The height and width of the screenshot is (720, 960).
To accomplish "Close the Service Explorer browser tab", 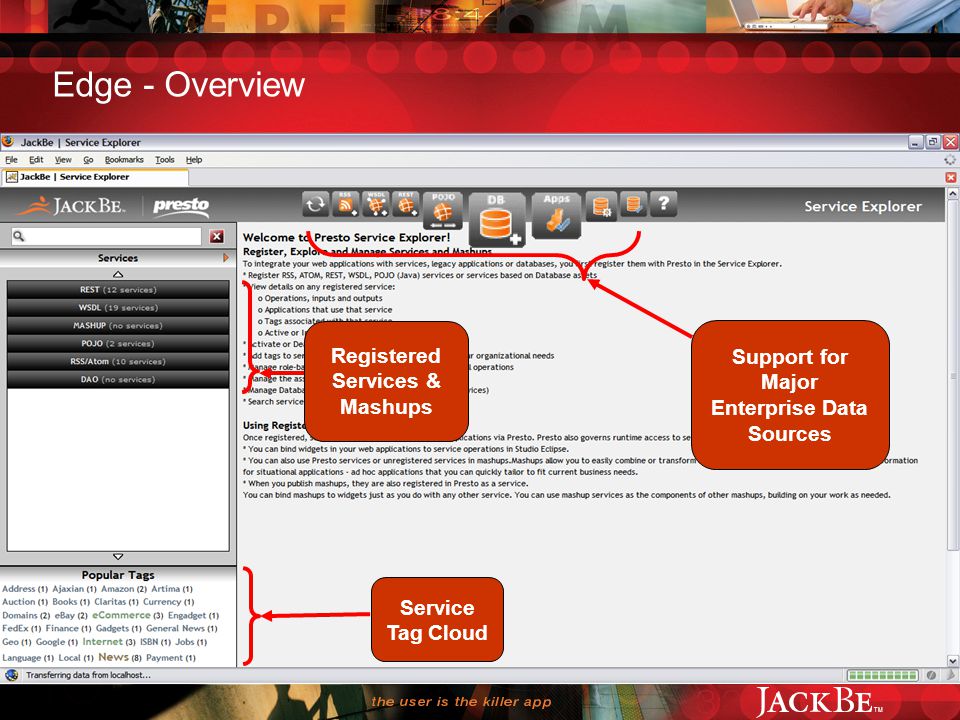I will (950, 177).
